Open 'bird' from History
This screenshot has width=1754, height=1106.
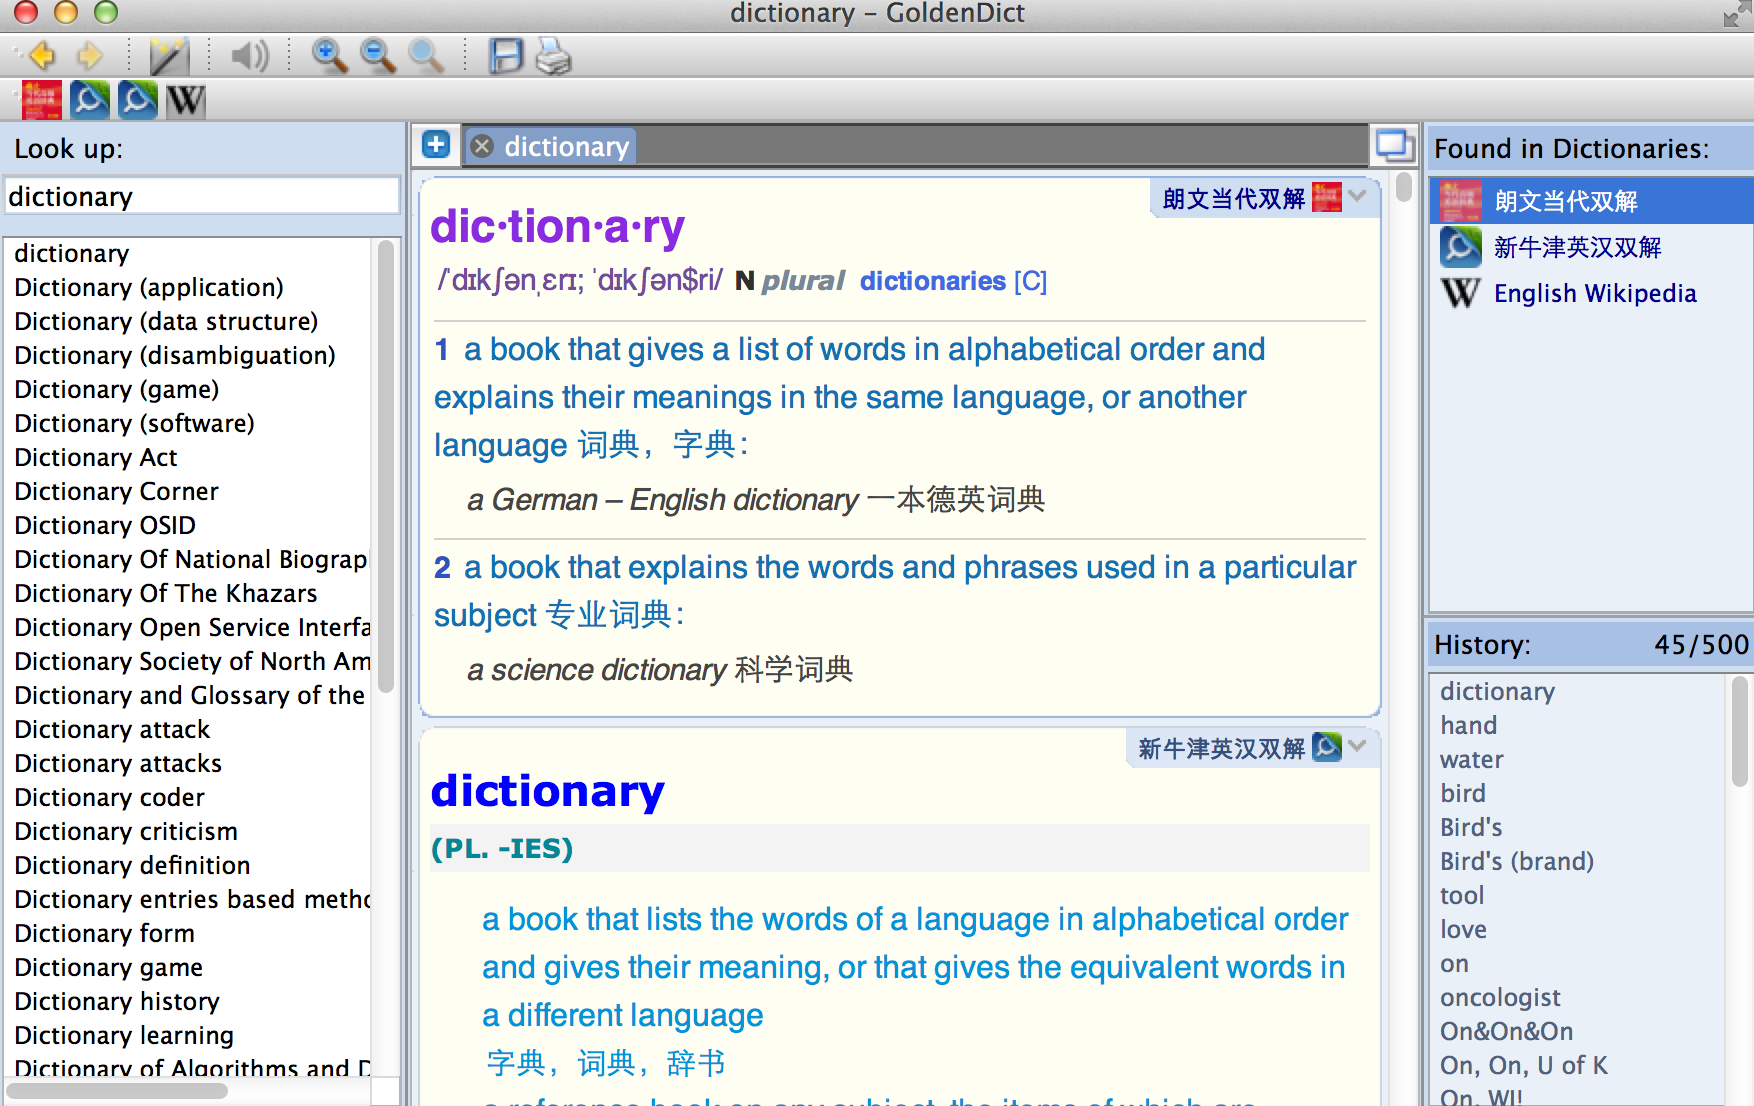click(x=1463, y=794)
